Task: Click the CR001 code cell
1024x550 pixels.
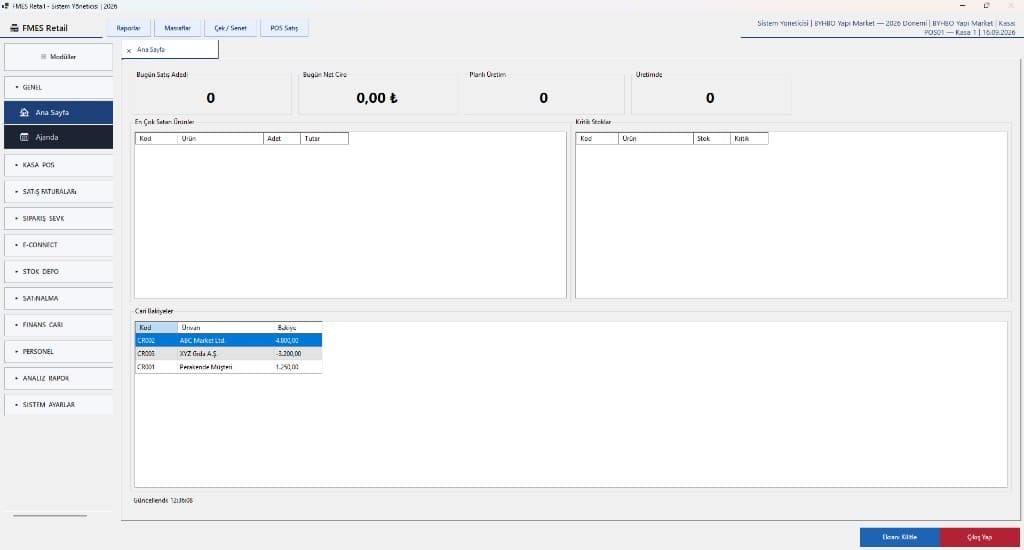Action: pyautogui.click(x=157, y=367)
